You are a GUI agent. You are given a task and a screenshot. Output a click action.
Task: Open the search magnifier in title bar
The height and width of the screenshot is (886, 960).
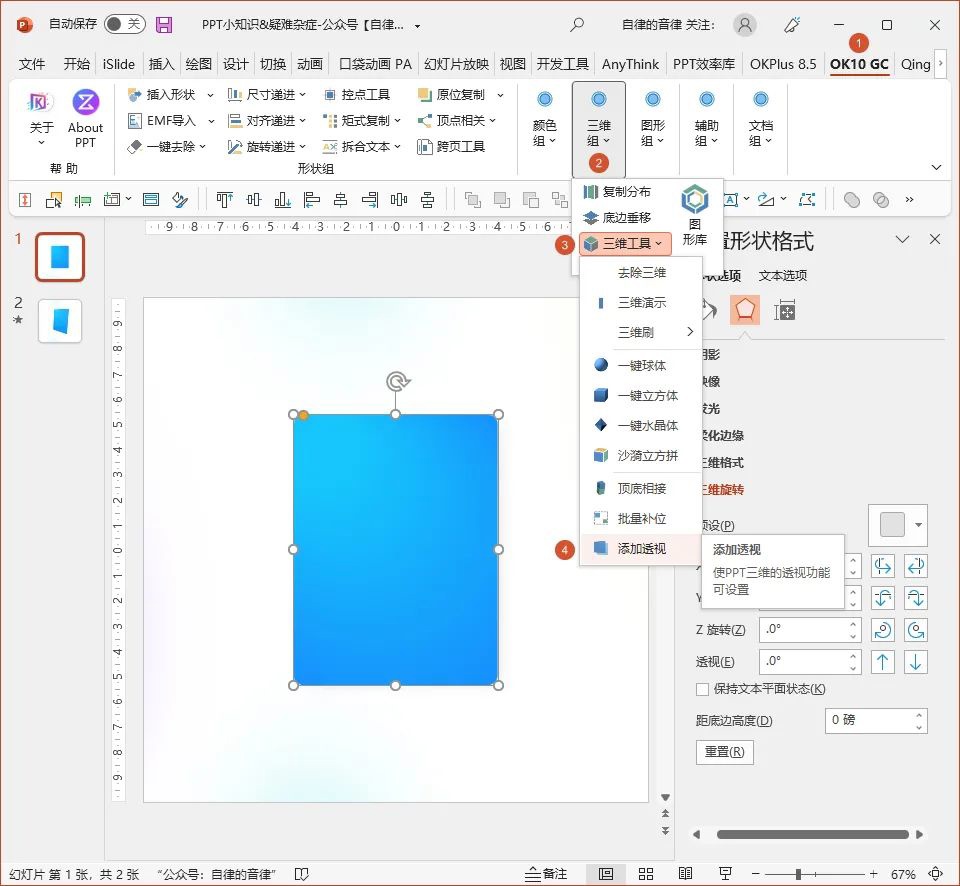click(x=577, y=25)
